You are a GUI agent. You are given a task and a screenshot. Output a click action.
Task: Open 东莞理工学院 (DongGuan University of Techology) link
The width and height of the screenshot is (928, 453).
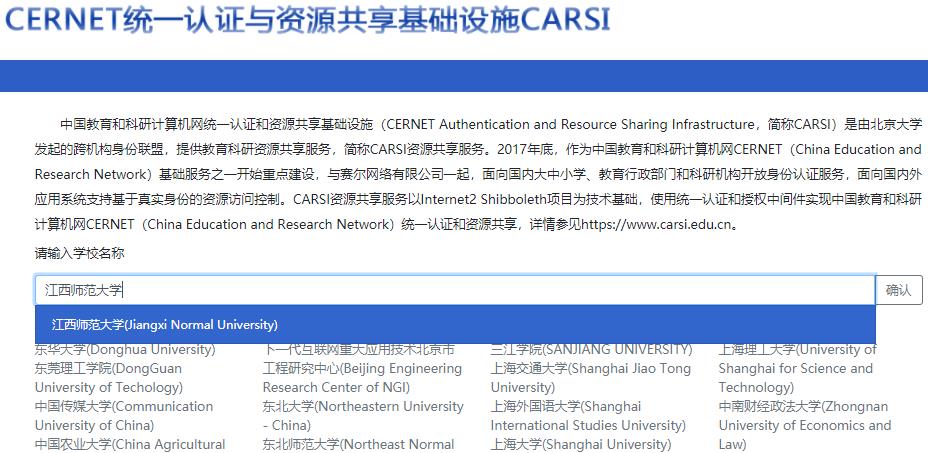coord(109,378)
